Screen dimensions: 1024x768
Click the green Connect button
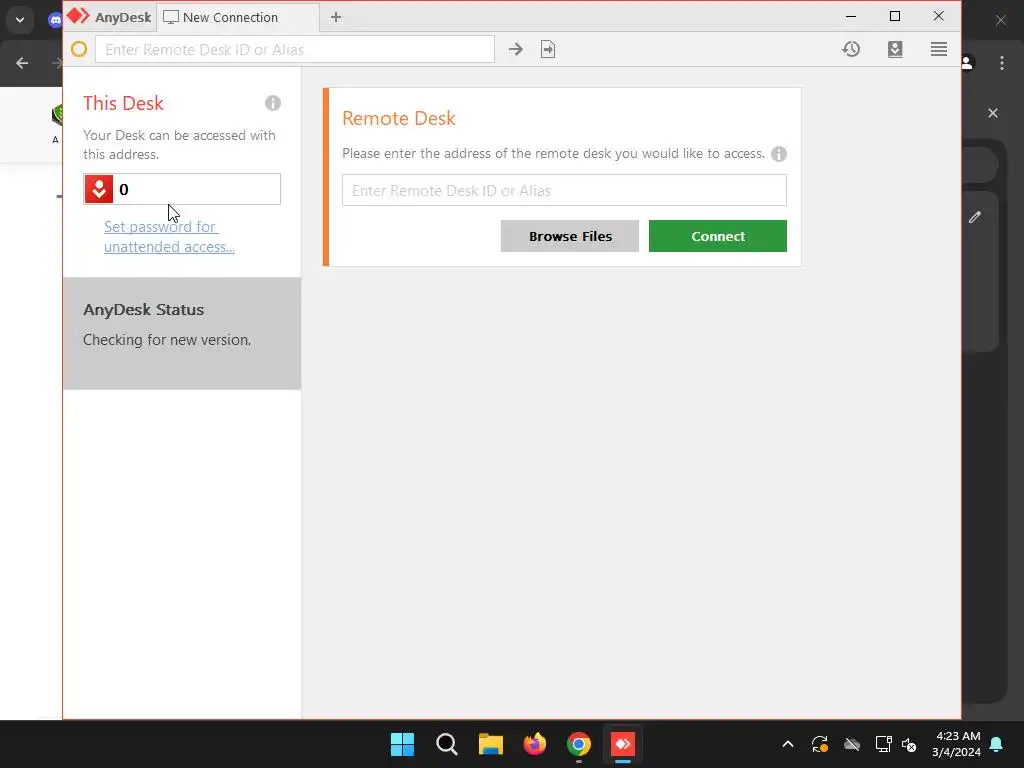(x=718, y=236)
